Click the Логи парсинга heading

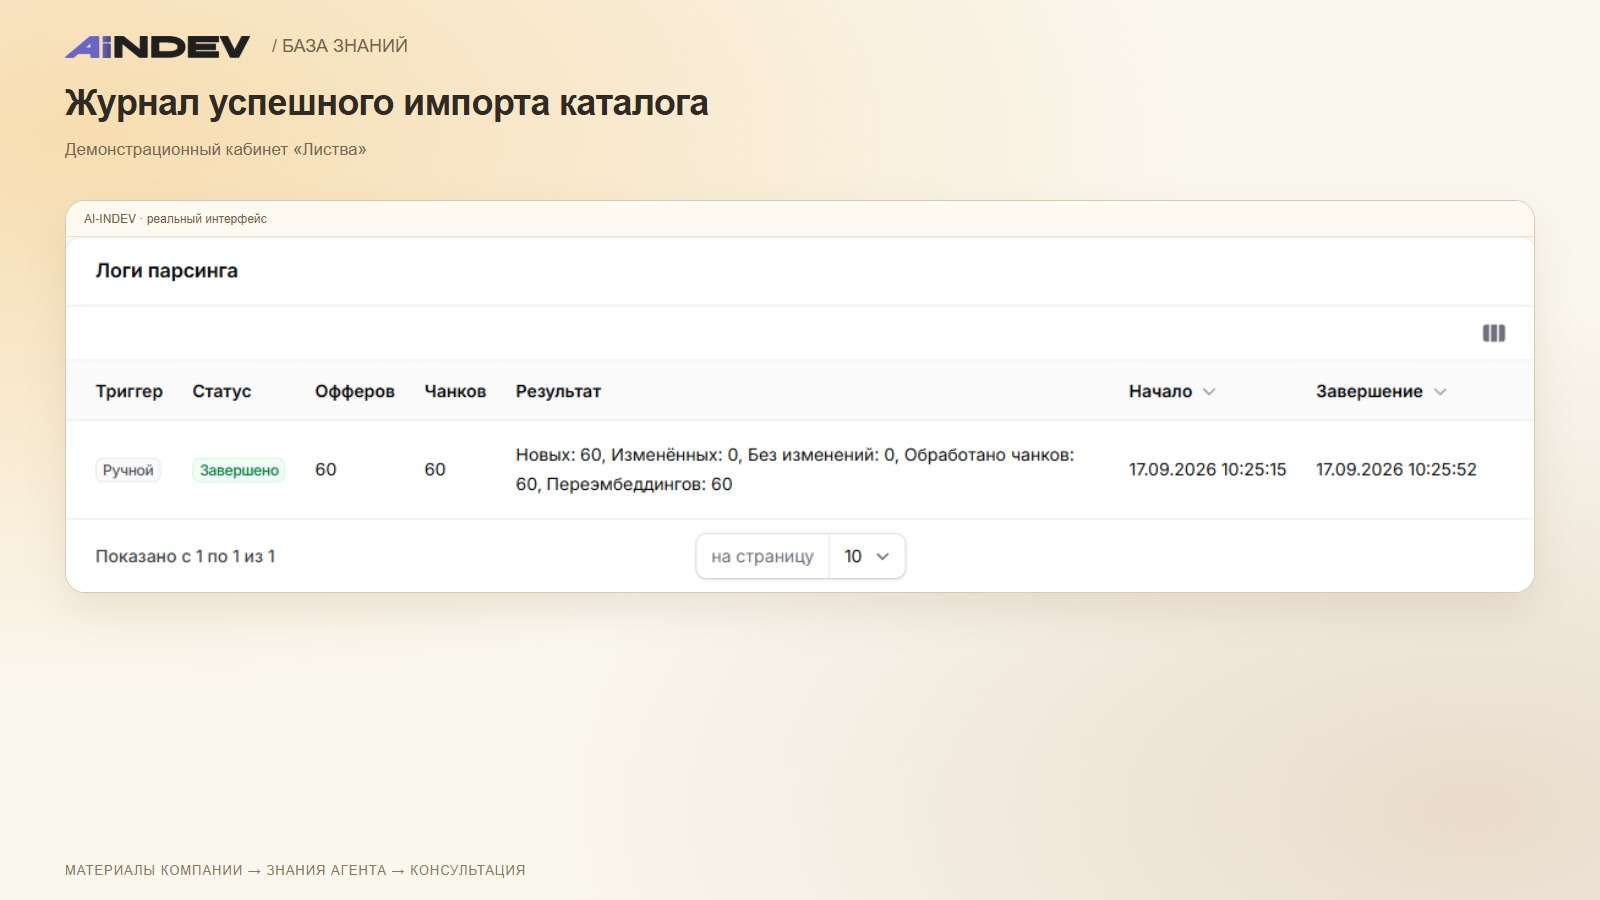pyautogui.click(x=167, y=271)
